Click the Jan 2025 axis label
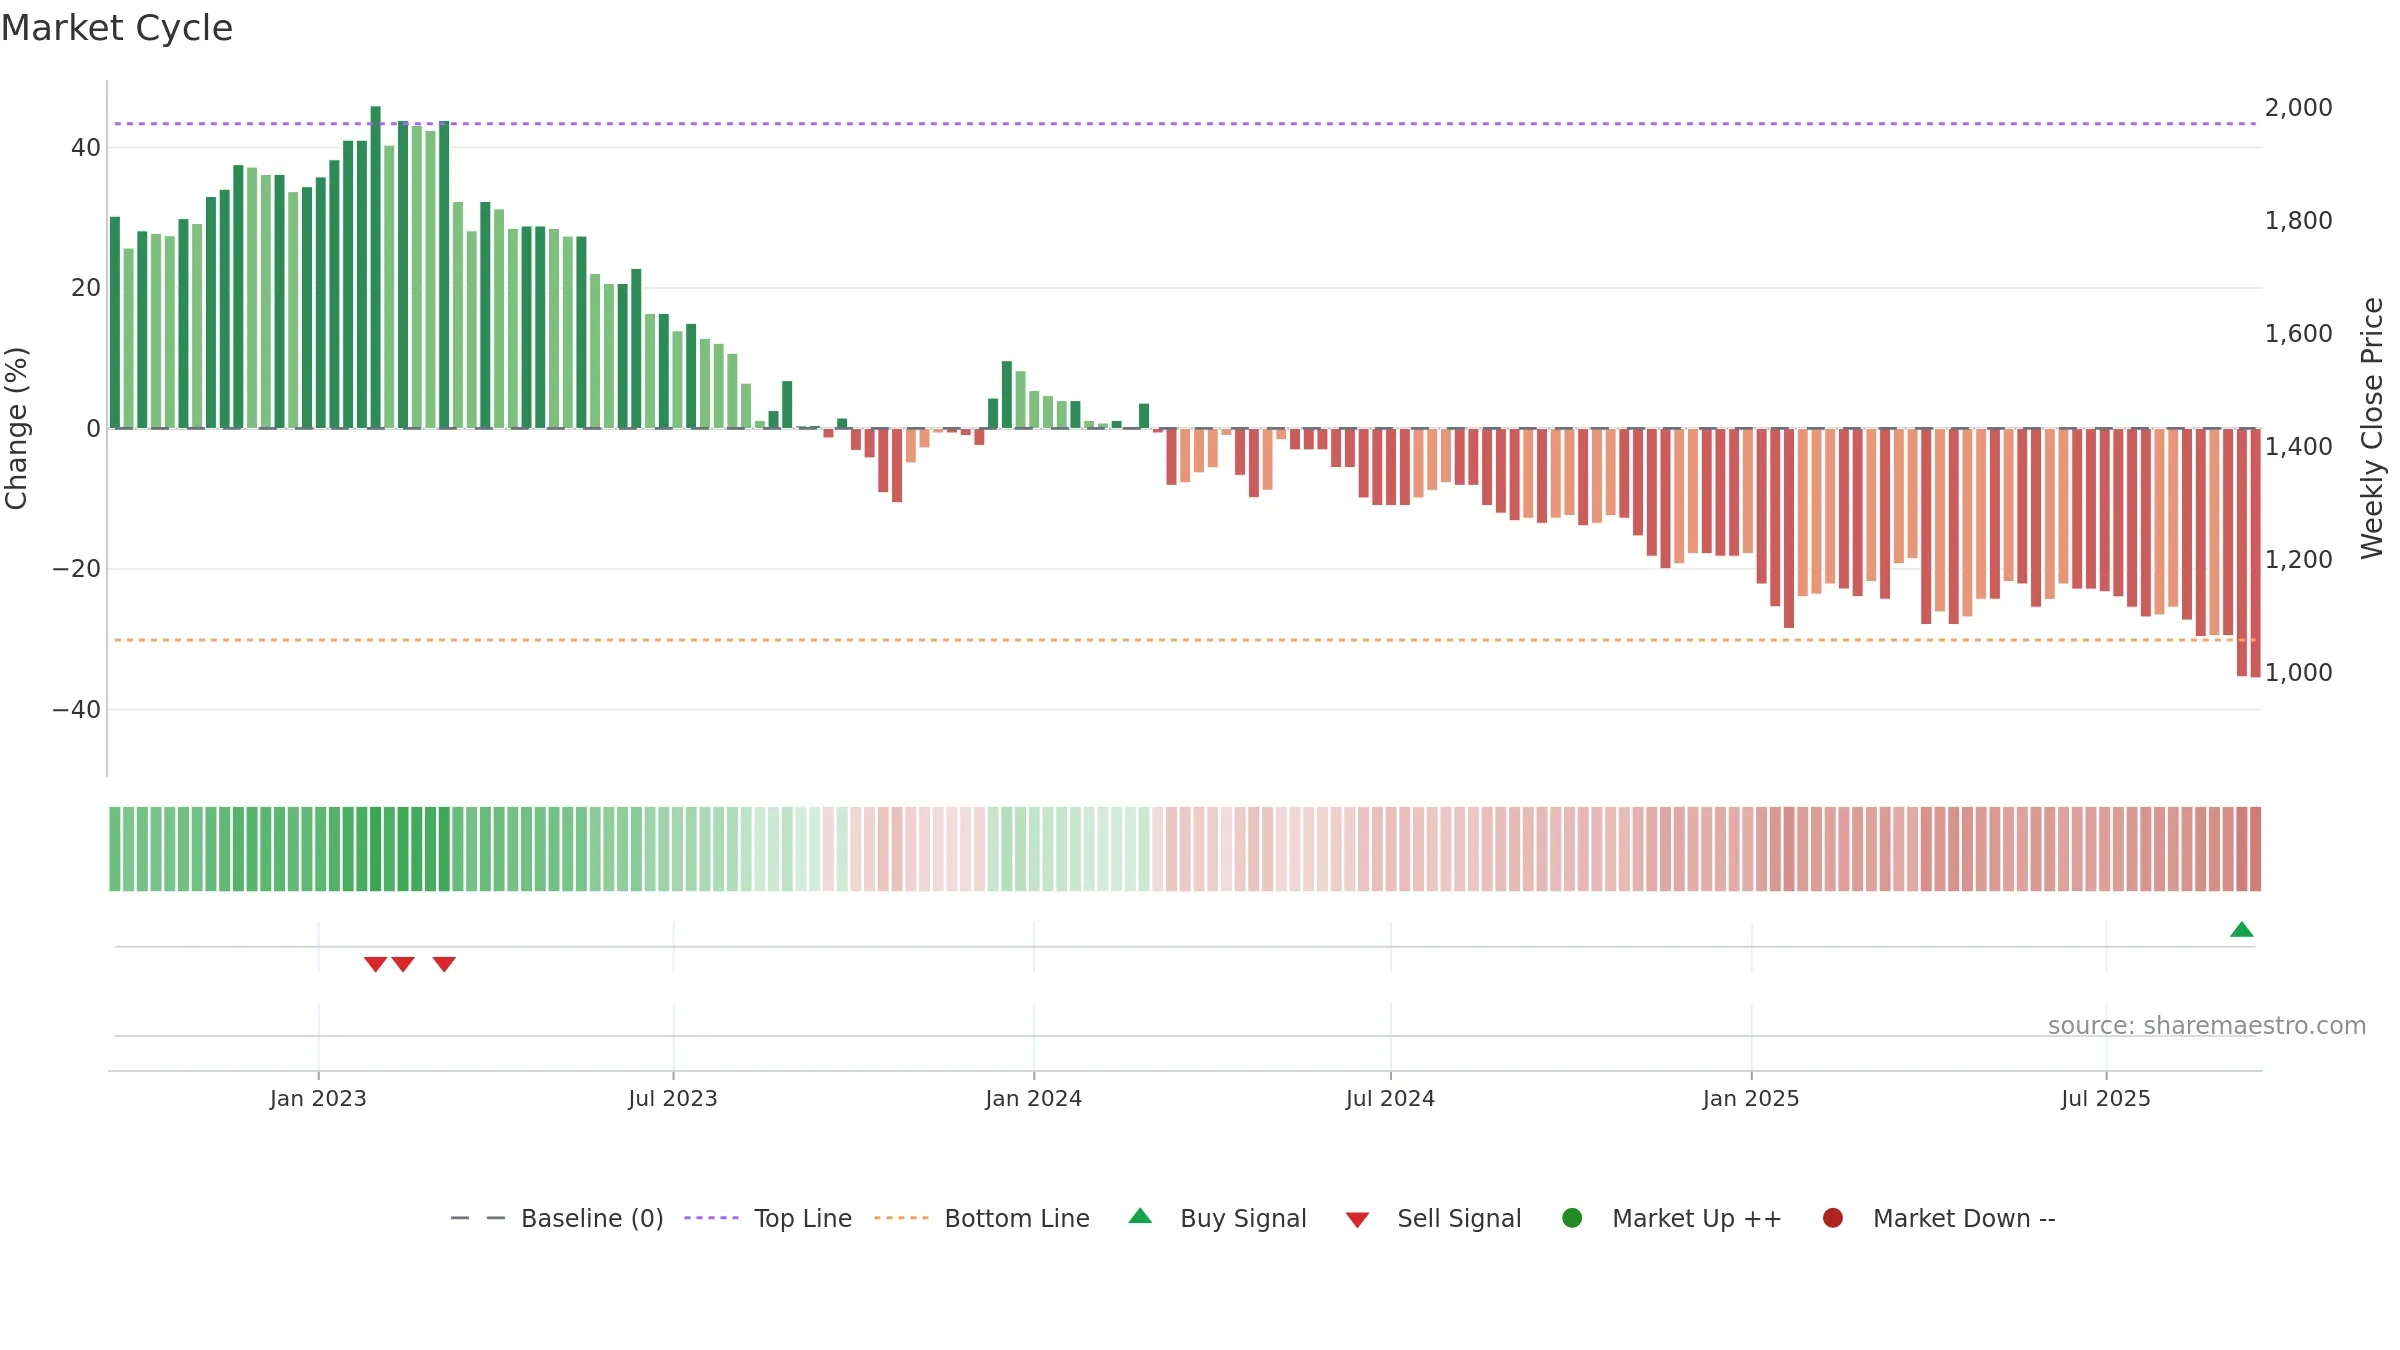This screenshot has height=1350, width=2400. coord(1751,1098)
